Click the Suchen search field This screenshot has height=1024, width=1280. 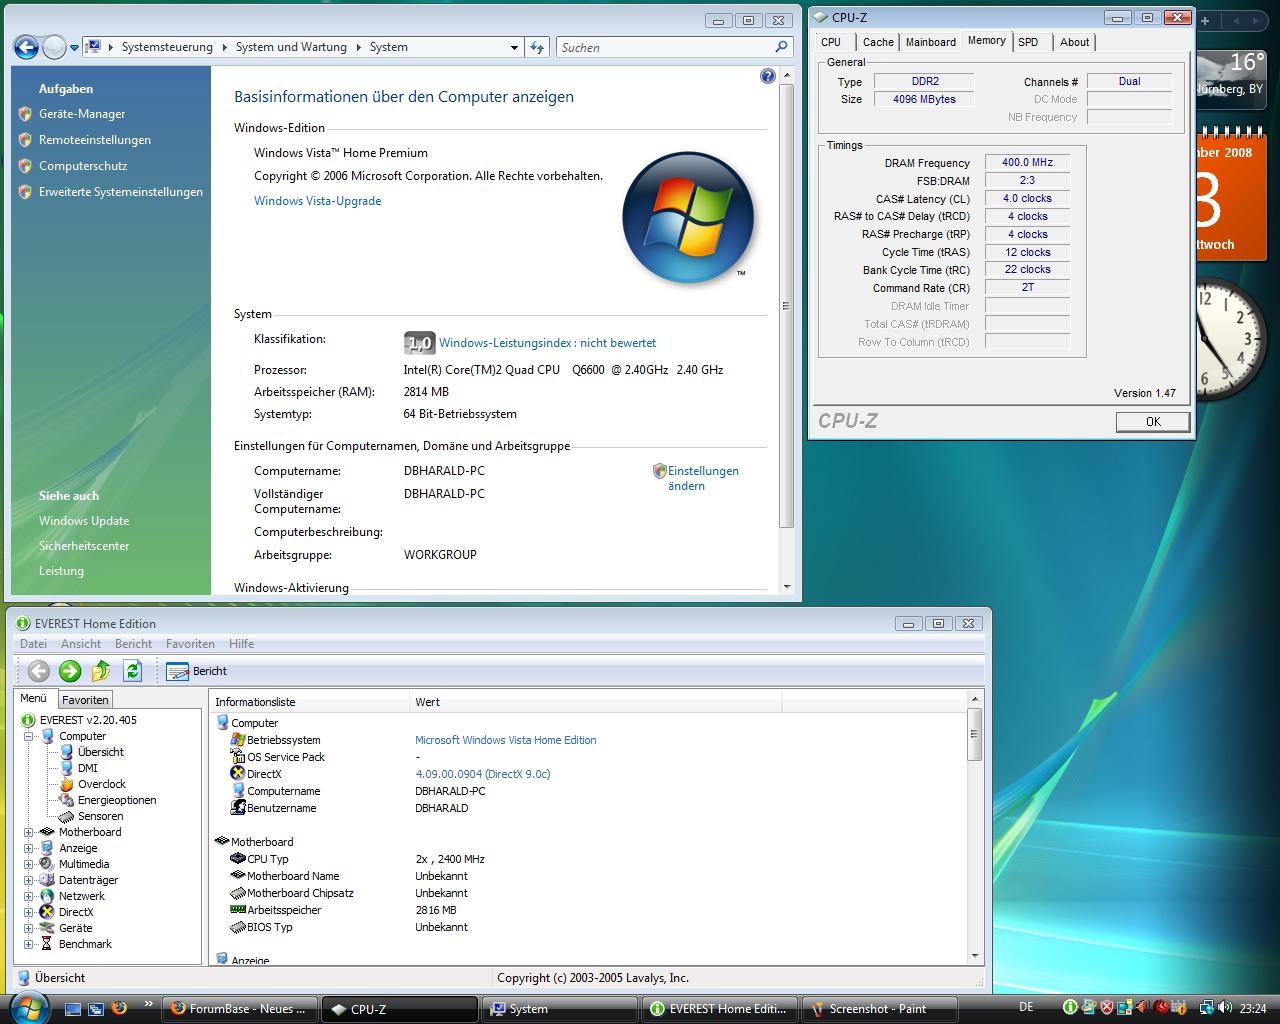(x=665, y=47)
